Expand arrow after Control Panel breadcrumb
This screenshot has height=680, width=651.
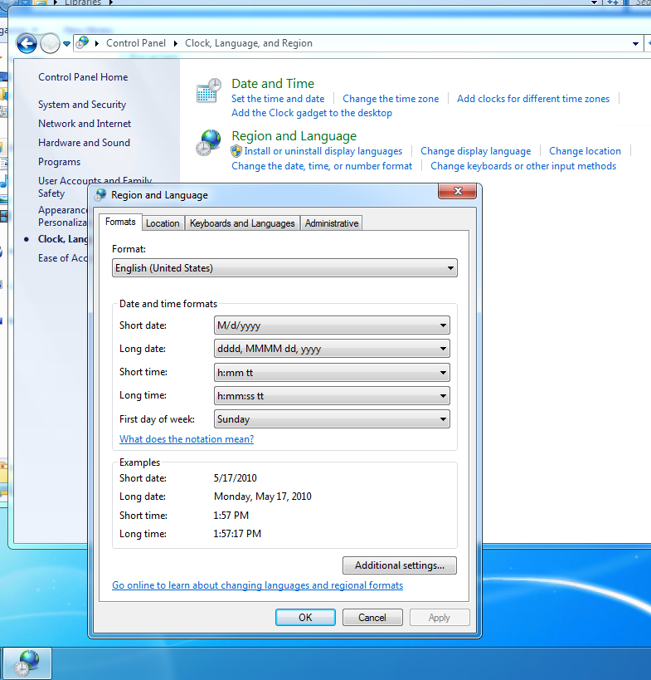coord(175,43)
